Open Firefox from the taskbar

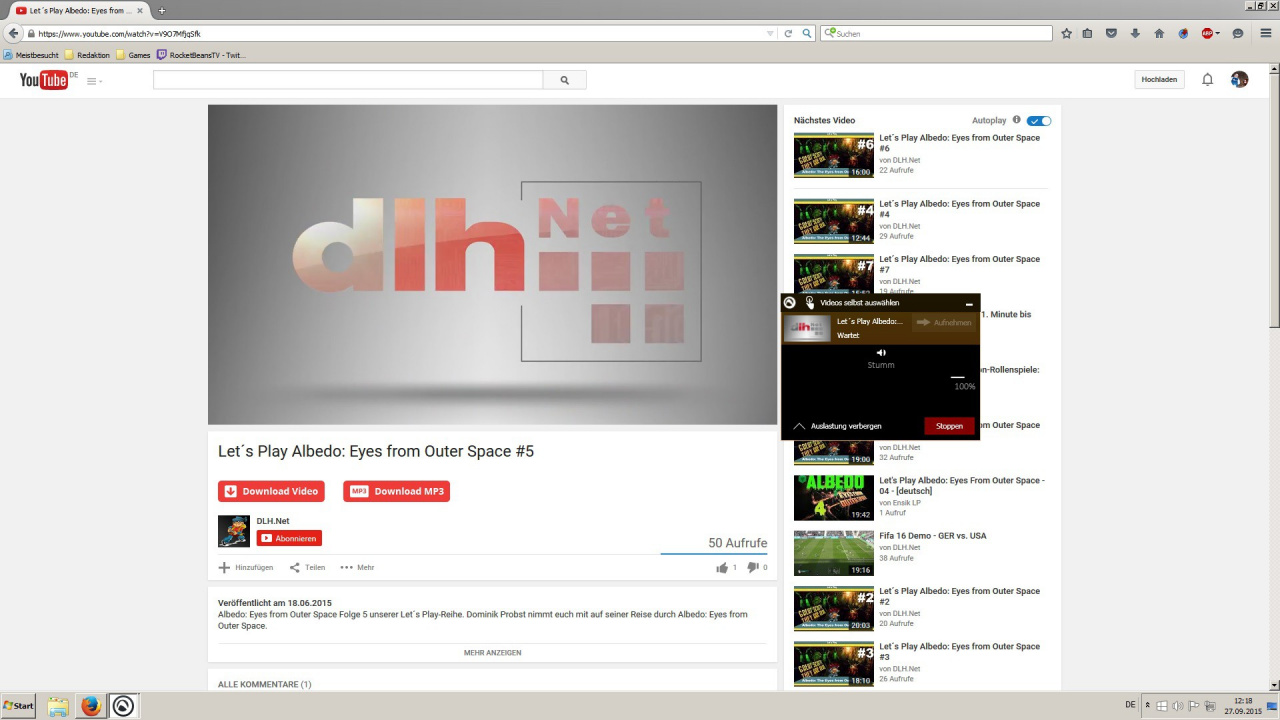pos(90,706)
